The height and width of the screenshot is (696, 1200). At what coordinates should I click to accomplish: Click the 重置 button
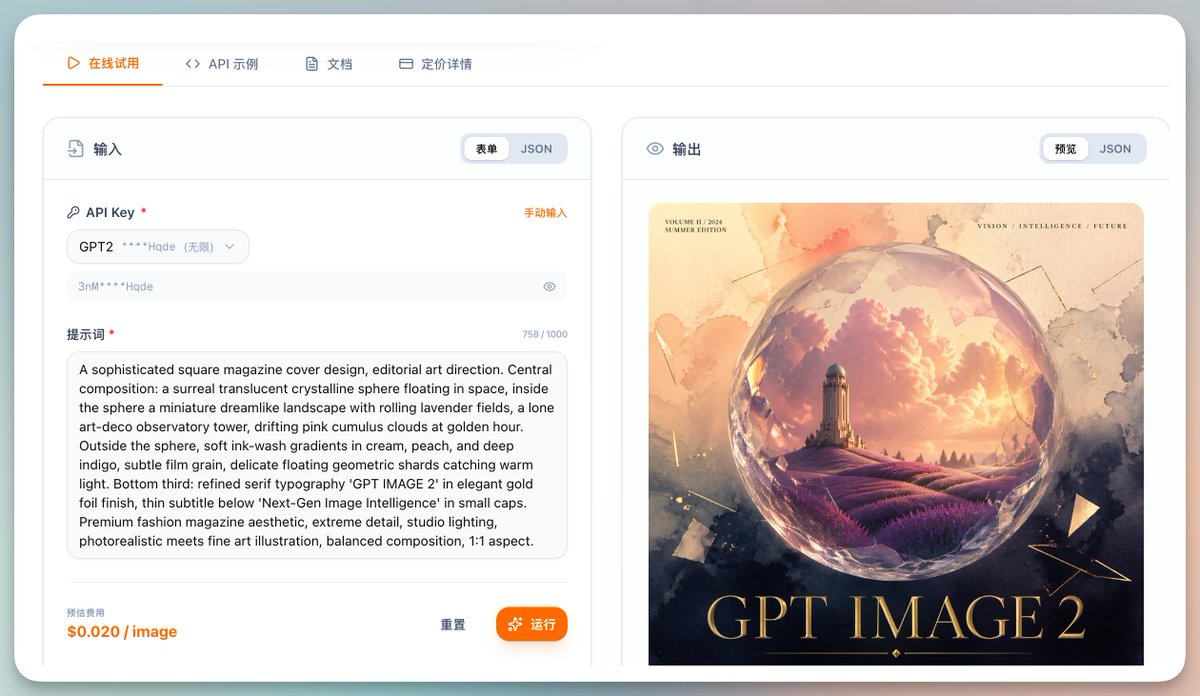453,625
